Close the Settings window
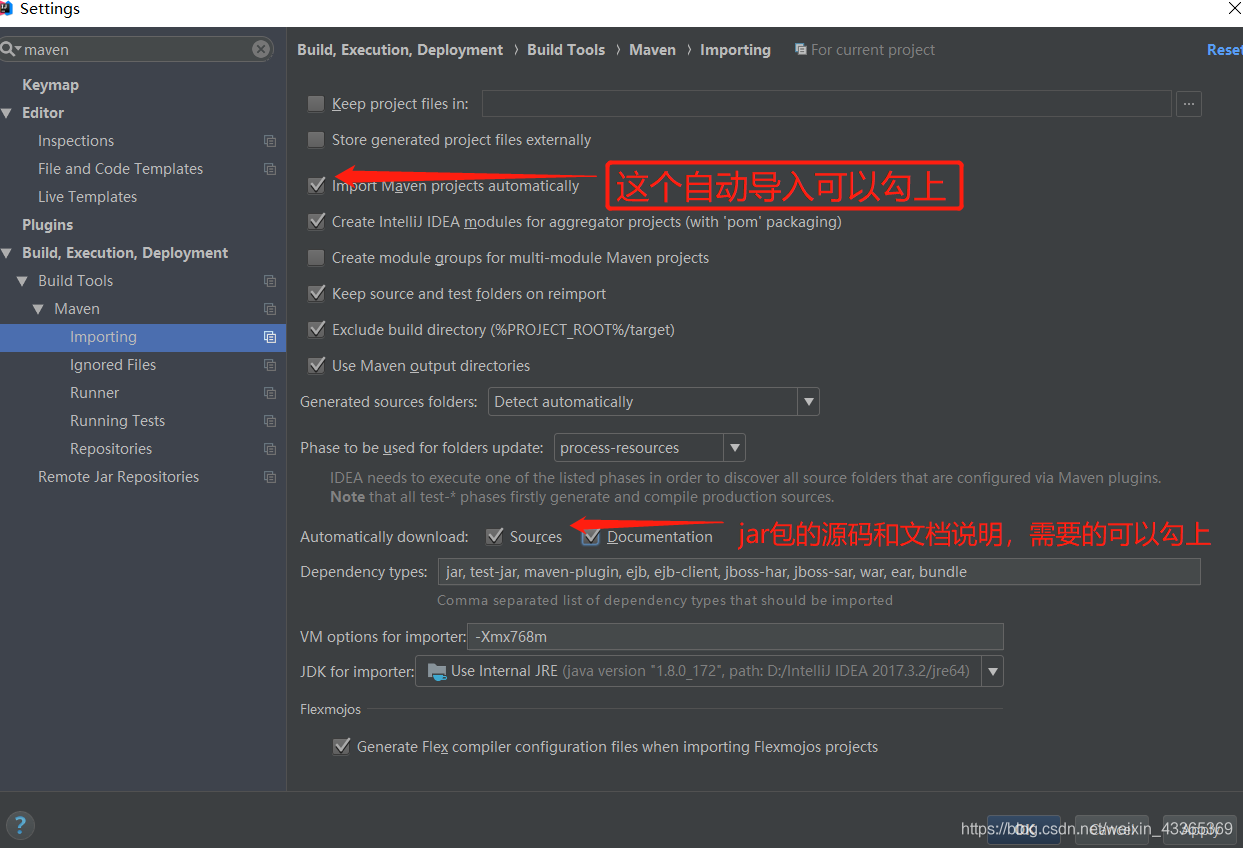This screenshot has height=848, width=1243. pos(1234,8)
